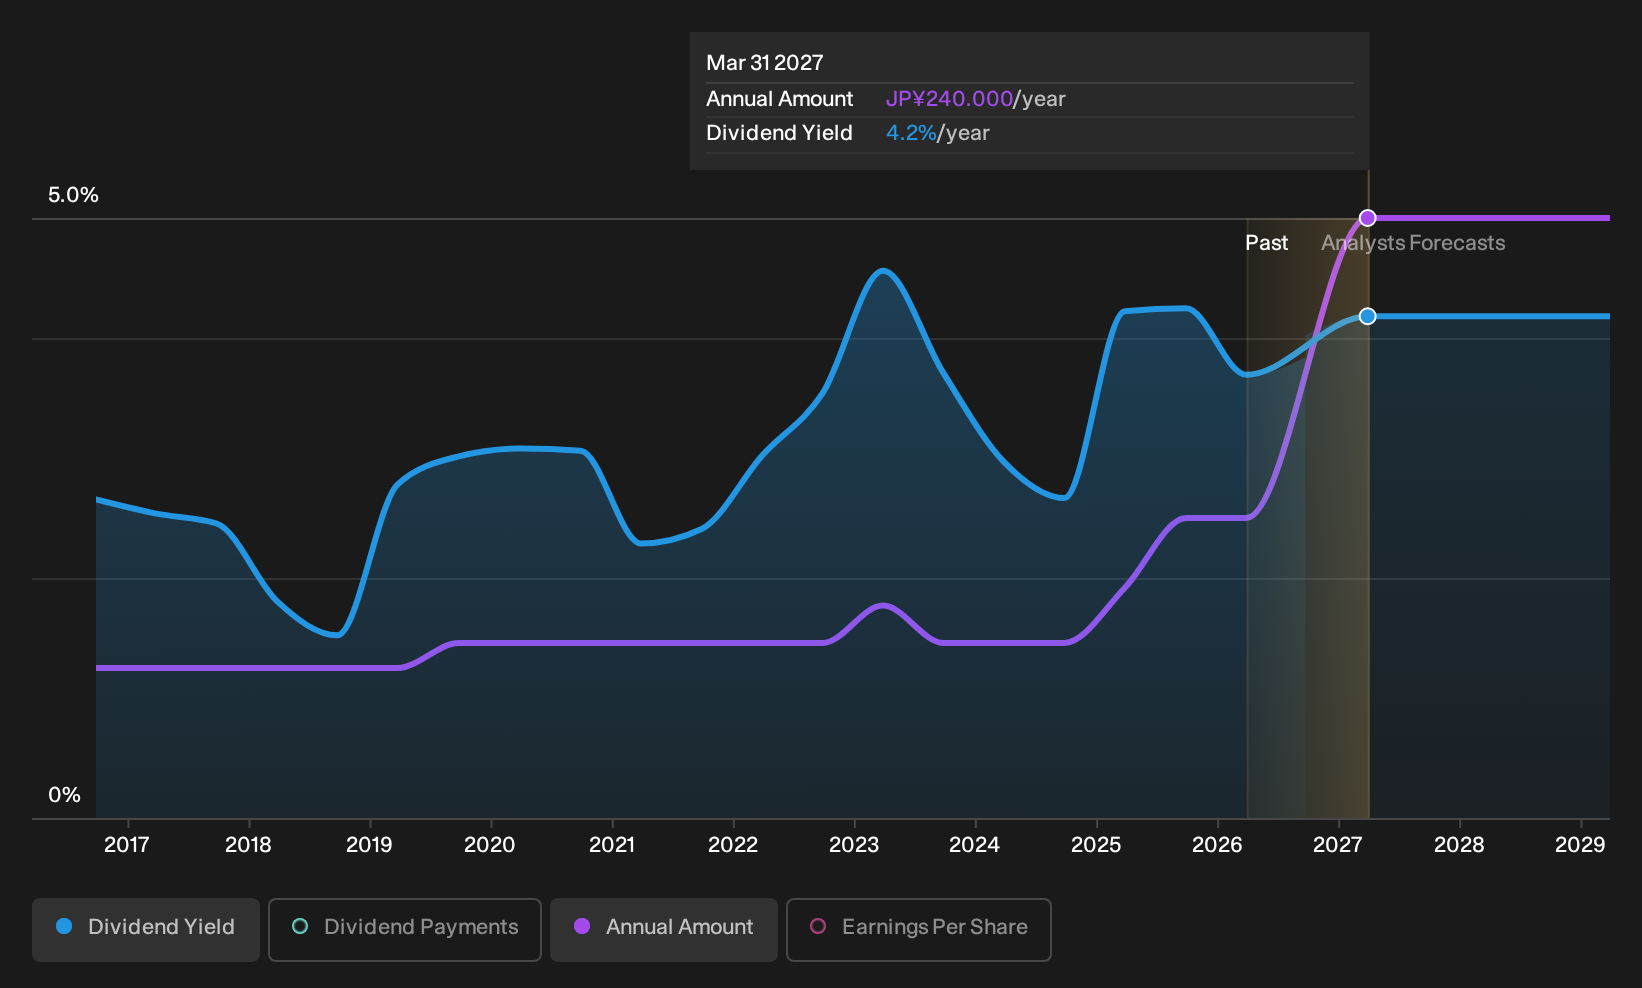Click the 2029 year axis label
The width and height of the screenshot is (1642, 988).
click(1580, 845)
